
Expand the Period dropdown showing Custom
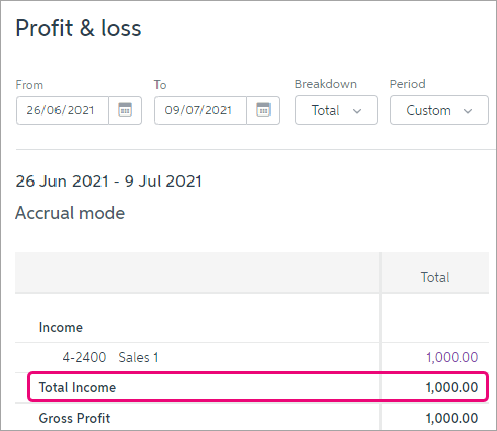click(439, 110)
